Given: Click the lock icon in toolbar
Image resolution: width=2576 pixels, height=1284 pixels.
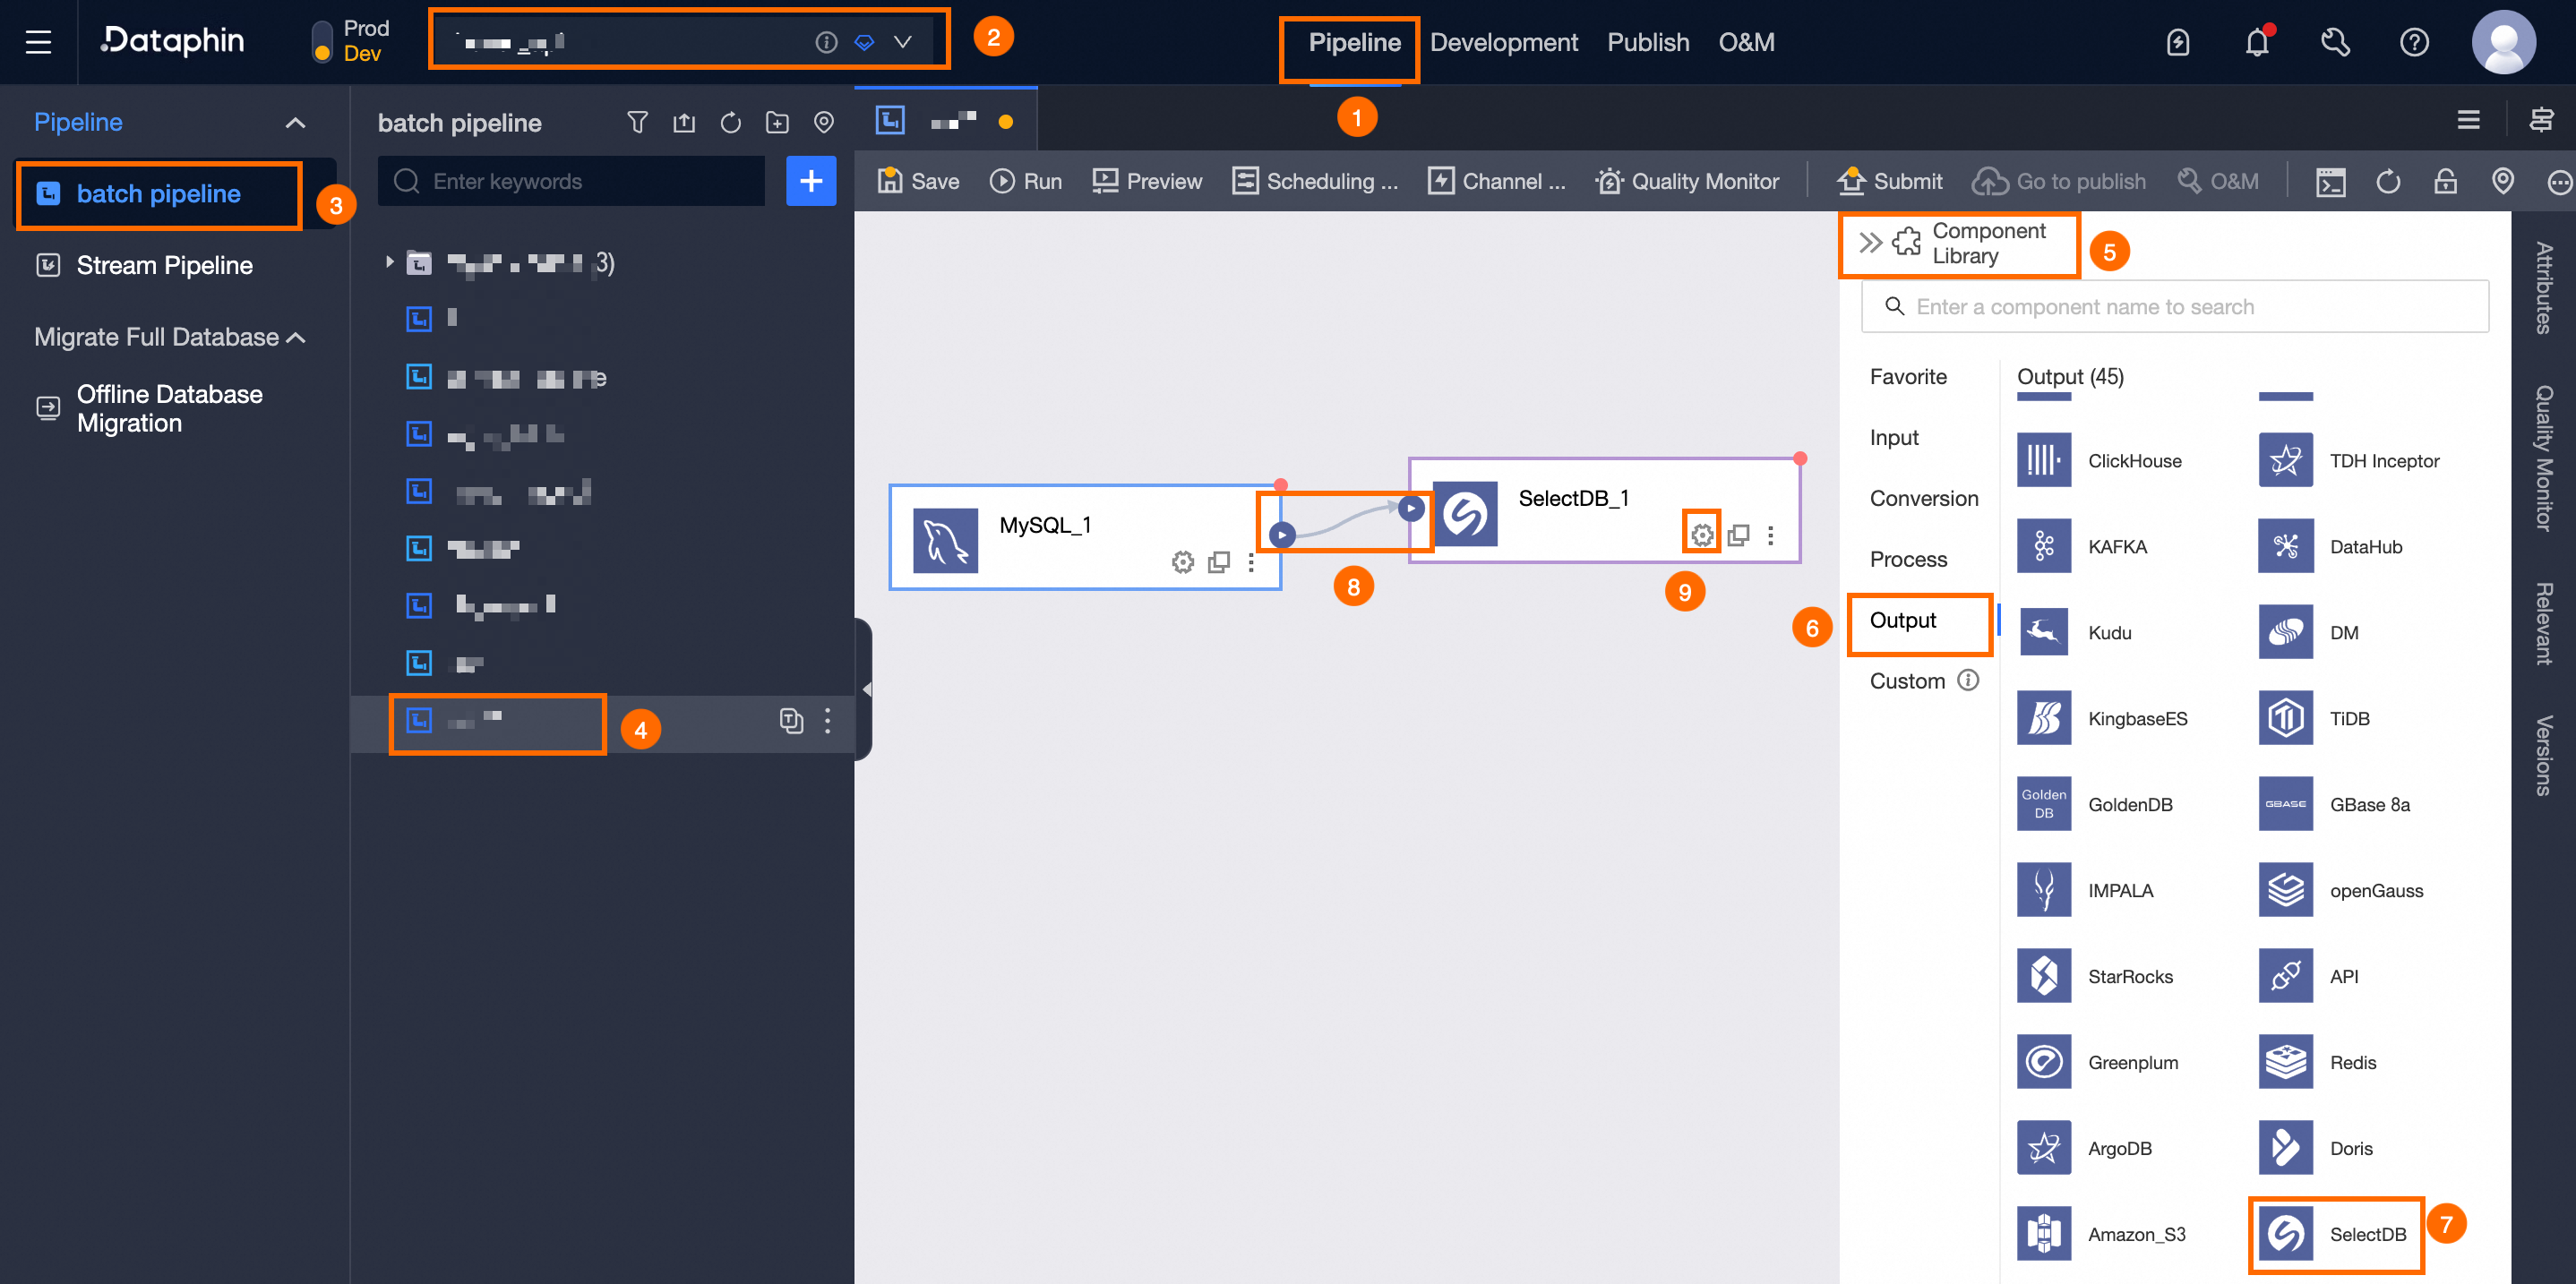Looking at the screenshot, I should [x=2445, y=181].
